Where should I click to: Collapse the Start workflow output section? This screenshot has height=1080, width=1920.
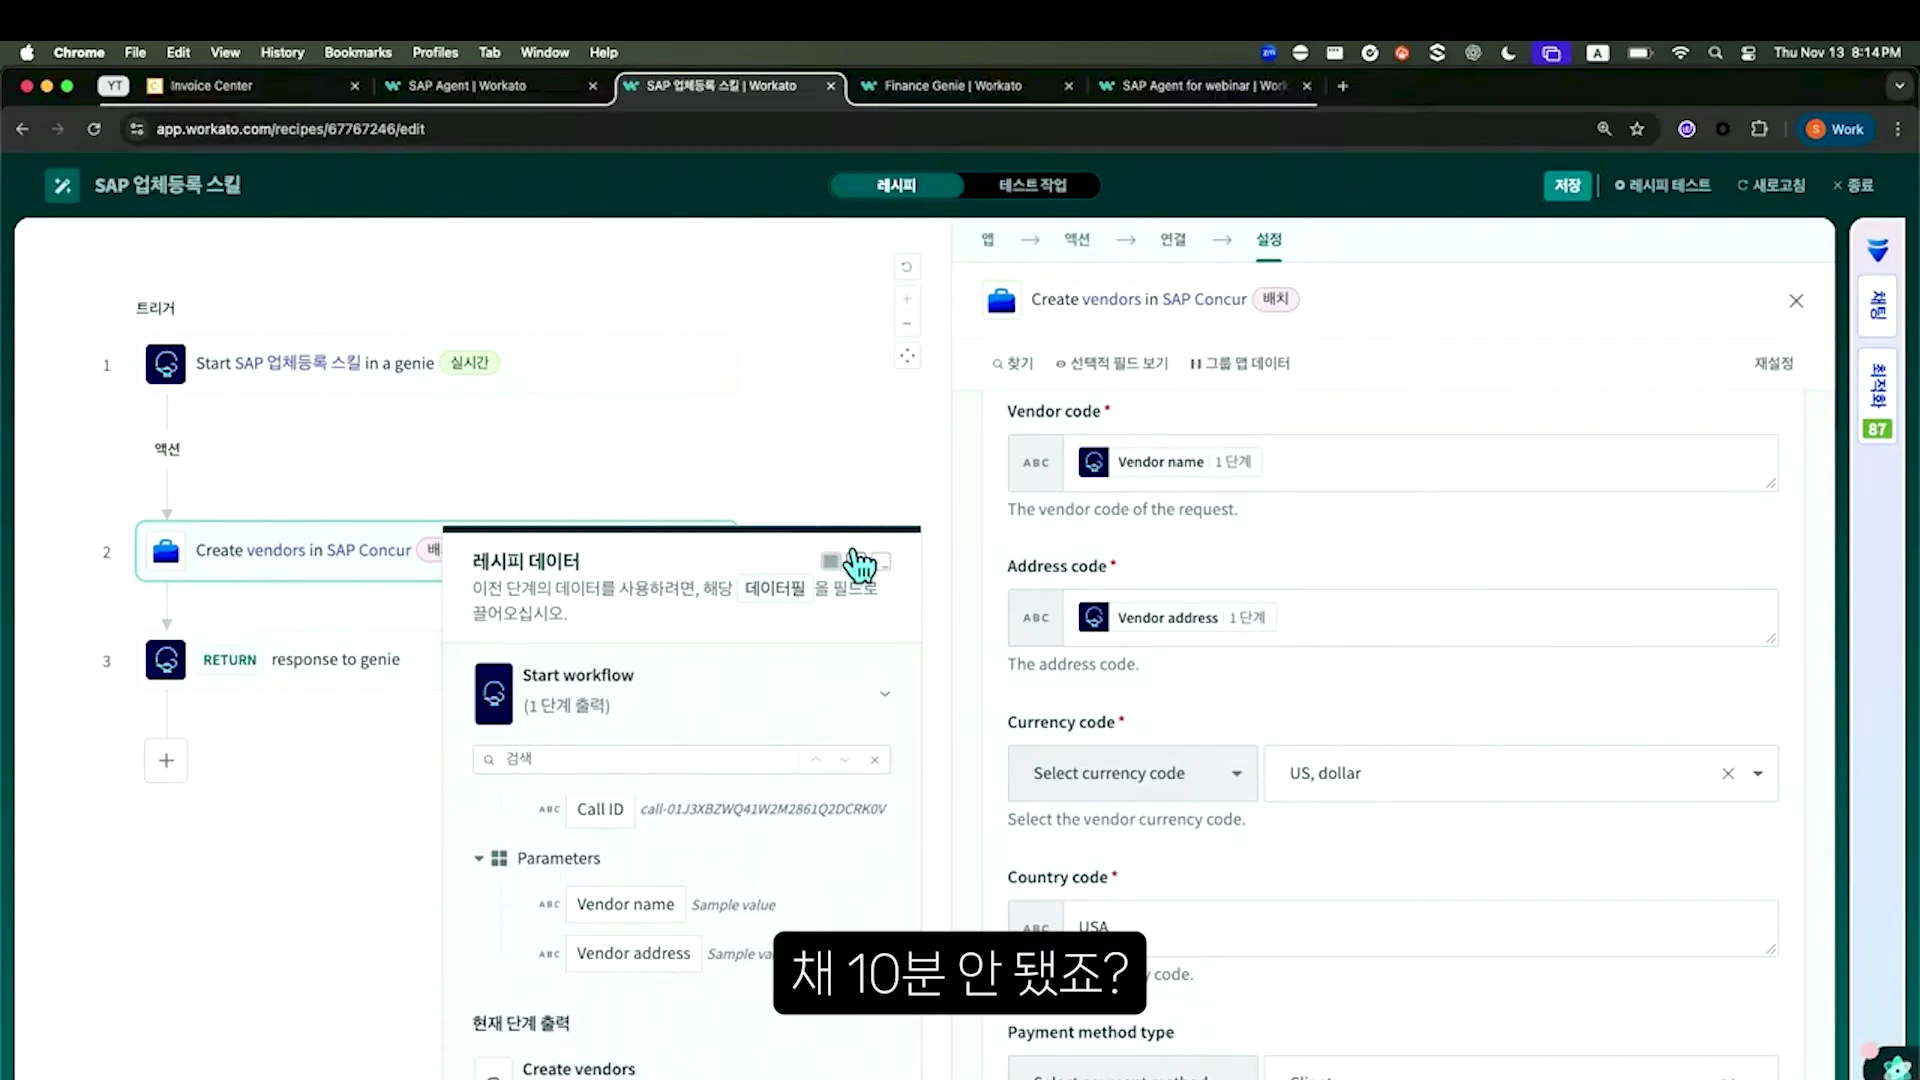tap(885, 693)
